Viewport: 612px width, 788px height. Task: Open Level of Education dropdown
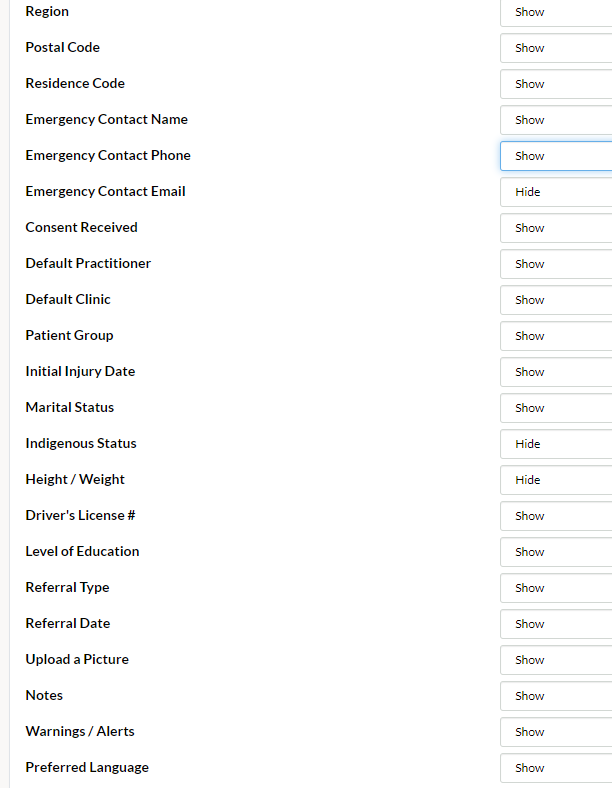(556, 552)
